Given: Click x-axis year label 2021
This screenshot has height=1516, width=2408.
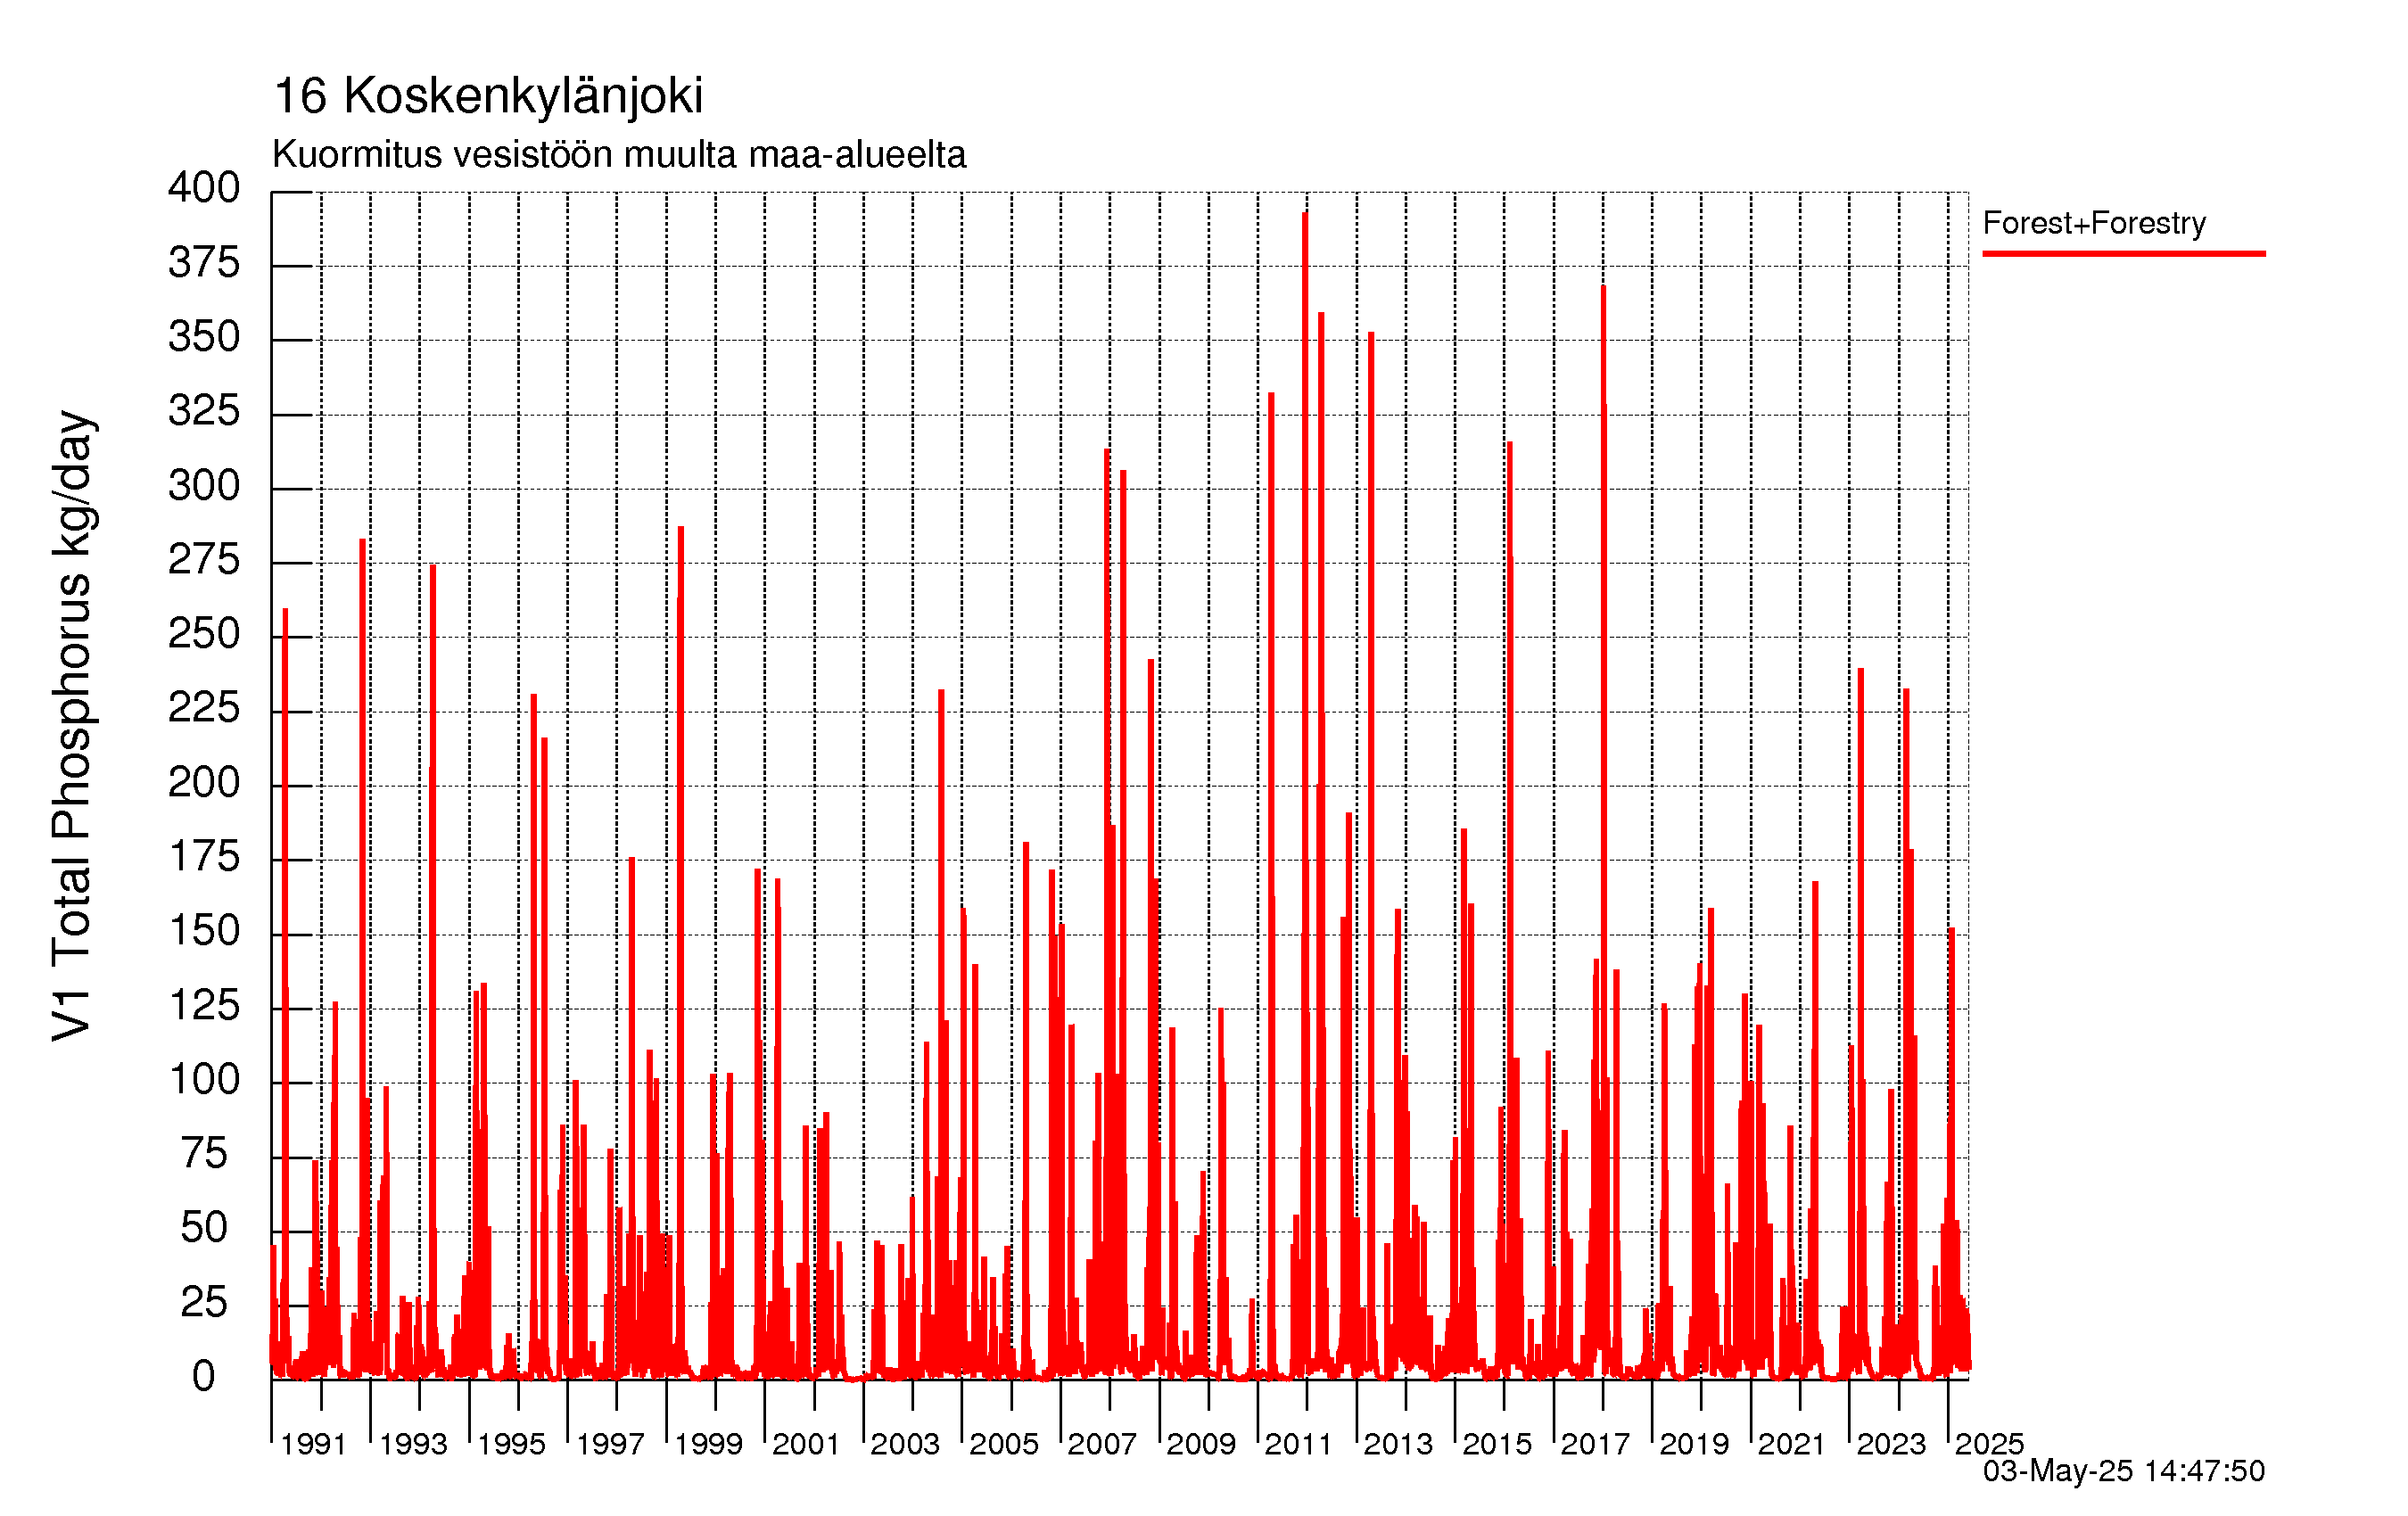Looking at the screenshot, I should click(1792, 1444).
